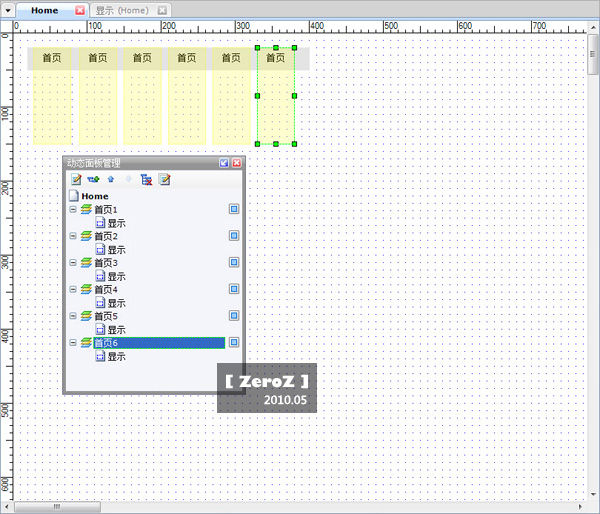The height and width of the screenshot is (514, 600).
Task: Collapse the 首页3 panel node
Action: [73, 263]
